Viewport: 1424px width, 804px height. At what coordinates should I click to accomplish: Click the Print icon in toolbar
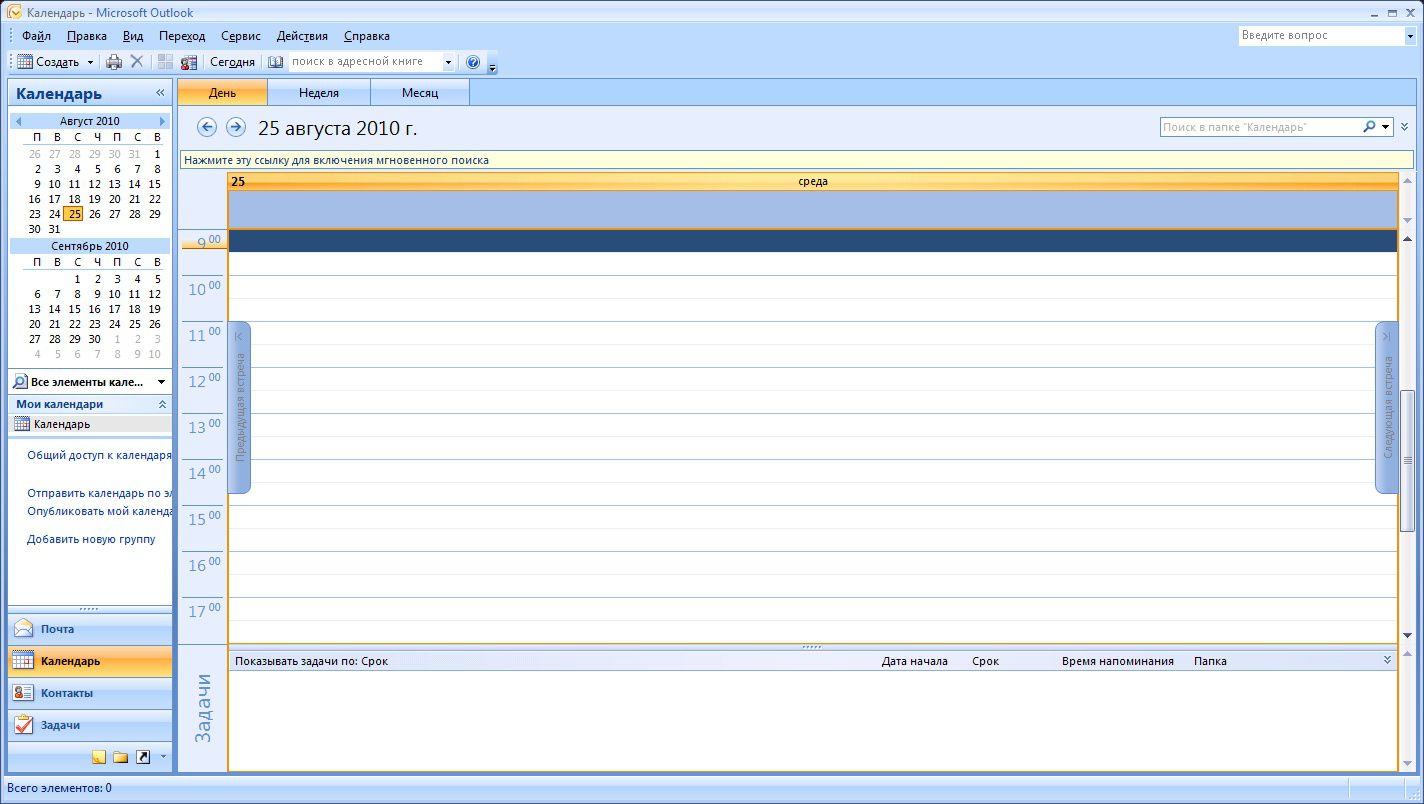click(114, 62)
